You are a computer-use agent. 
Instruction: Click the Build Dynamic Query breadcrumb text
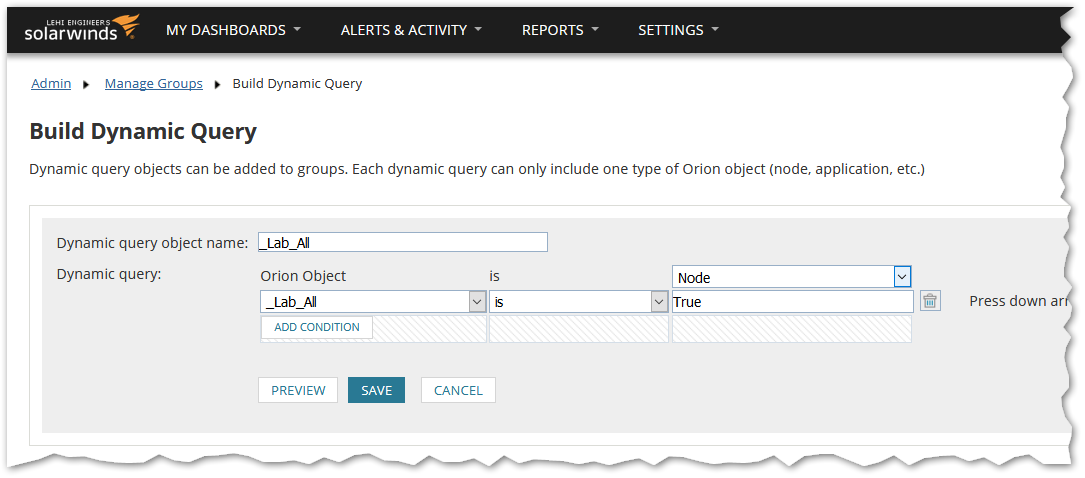297,84
